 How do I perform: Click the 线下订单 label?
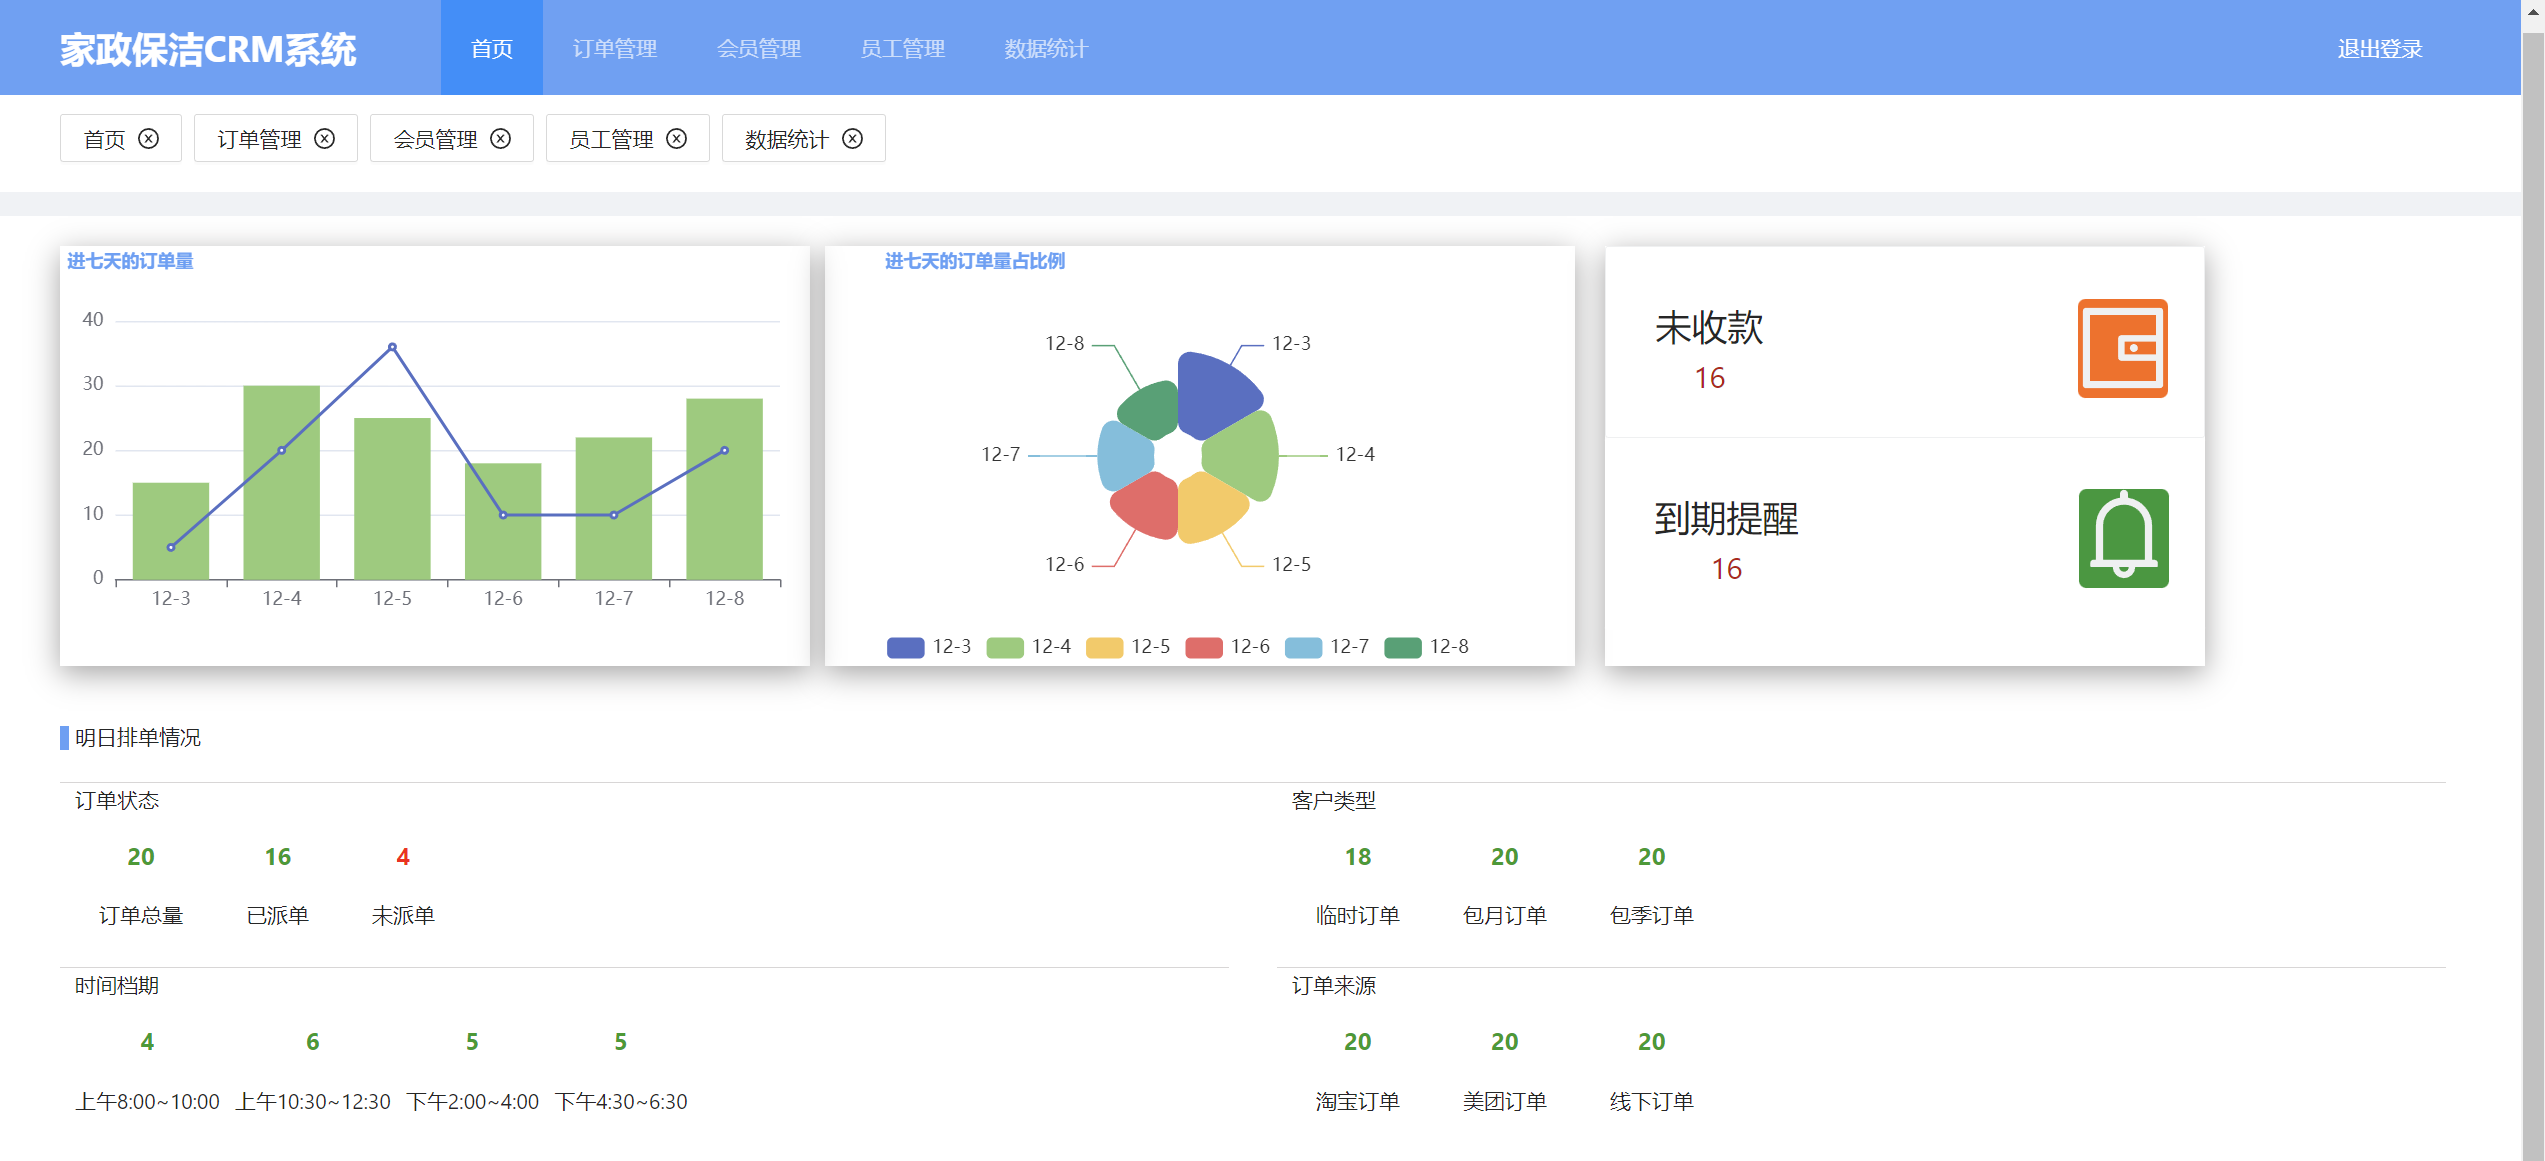(x=1652, y=1102)
